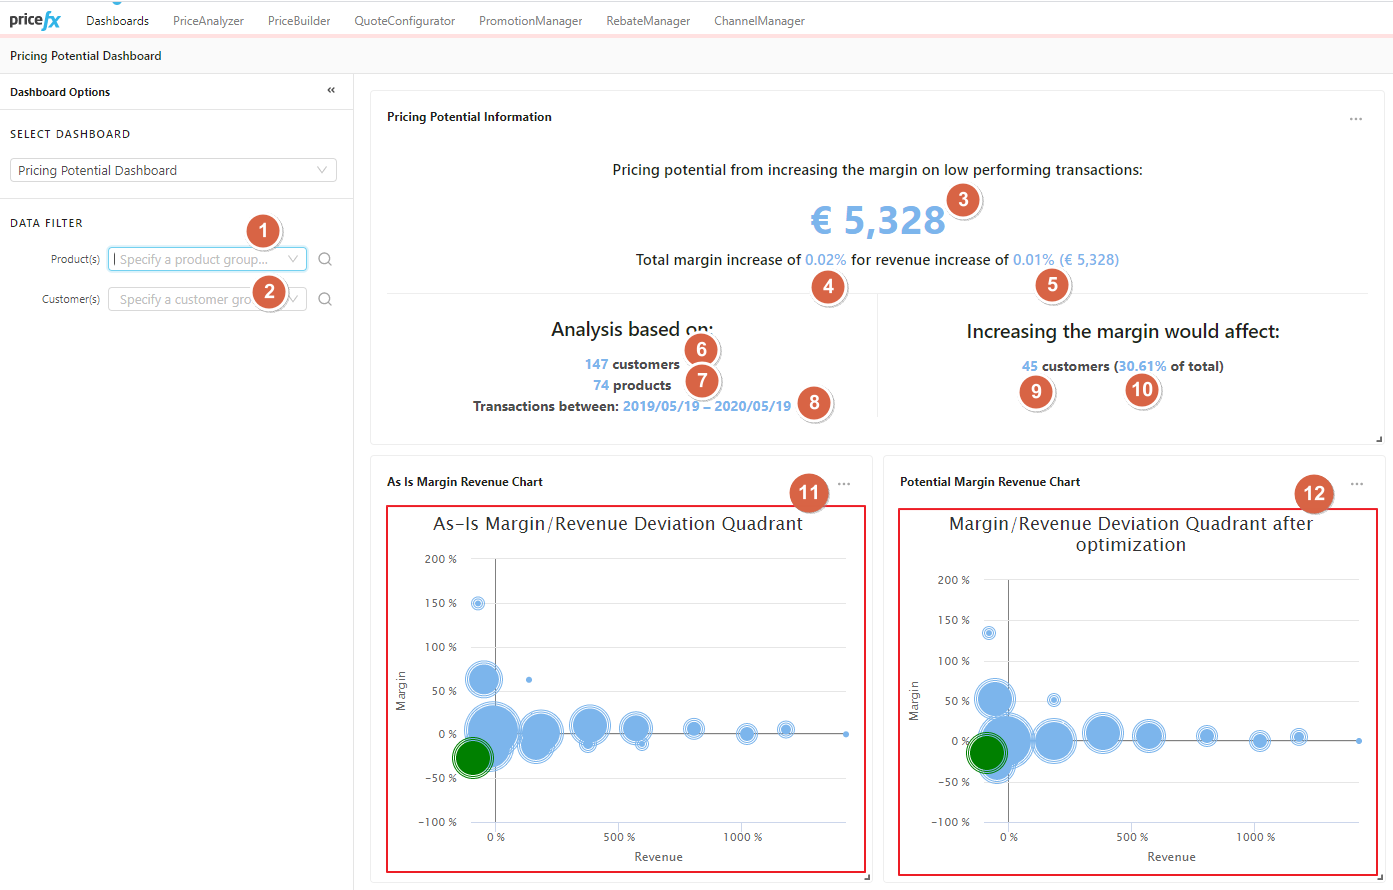Screen dimensions: 1393x890
Task: Click the € 5,328 pricing potential value
Action: [x=877, y=220]
